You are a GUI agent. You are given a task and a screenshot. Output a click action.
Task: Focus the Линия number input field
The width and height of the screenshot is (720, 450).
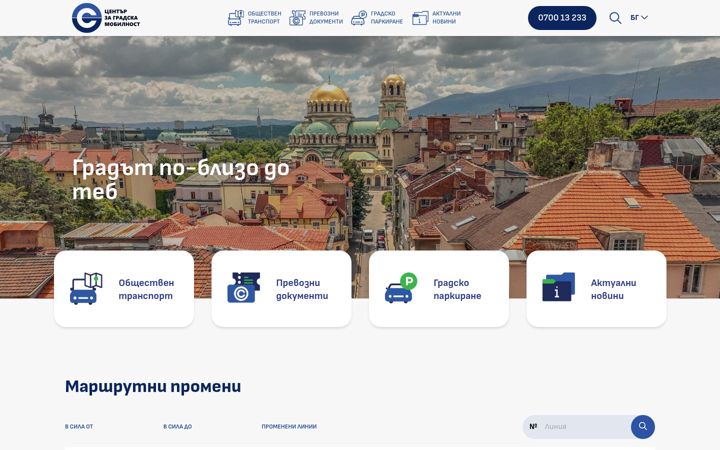(584, 427)
